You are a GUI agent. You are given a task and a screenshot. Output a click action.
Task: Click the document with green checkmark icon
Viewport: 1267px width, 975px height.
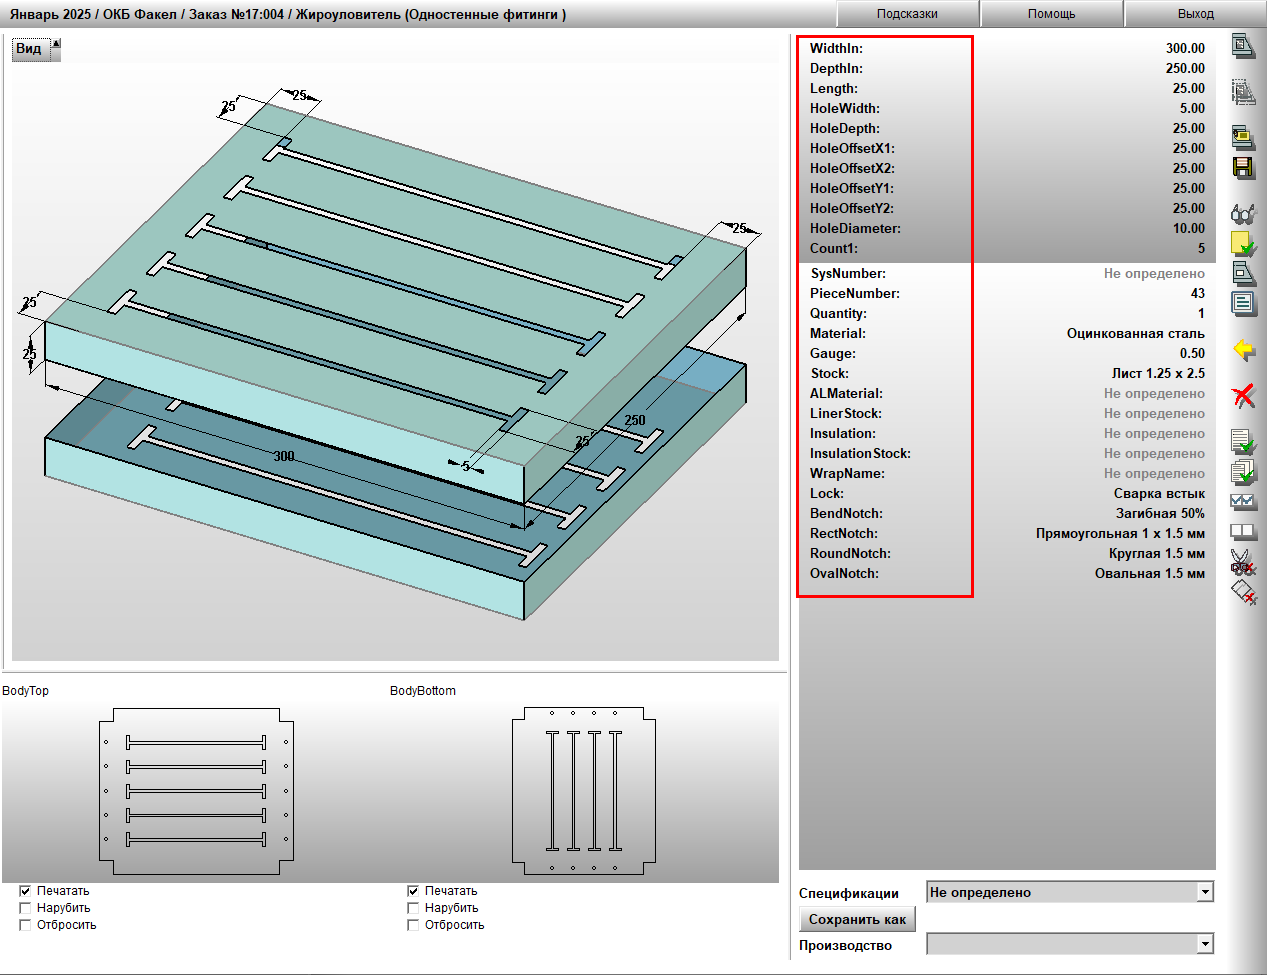pos(1243,441)
